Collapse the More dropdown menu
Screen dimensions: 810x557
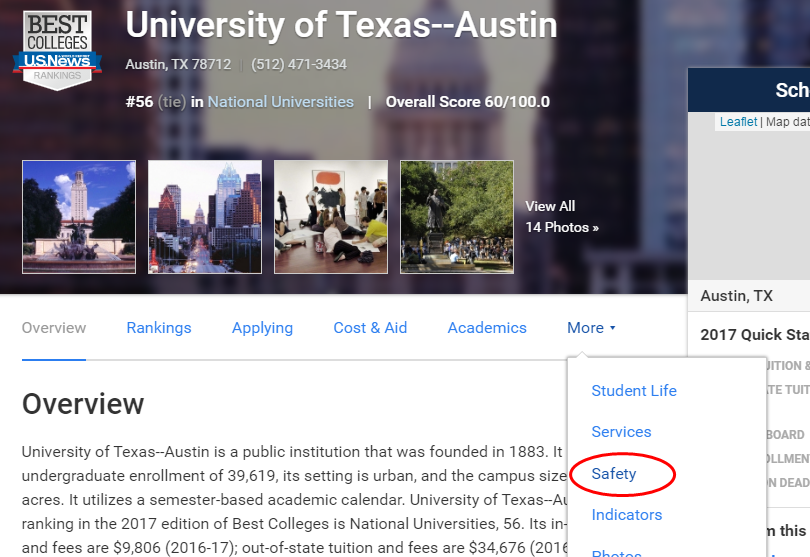pyautogui.click(x=591, y=328)
